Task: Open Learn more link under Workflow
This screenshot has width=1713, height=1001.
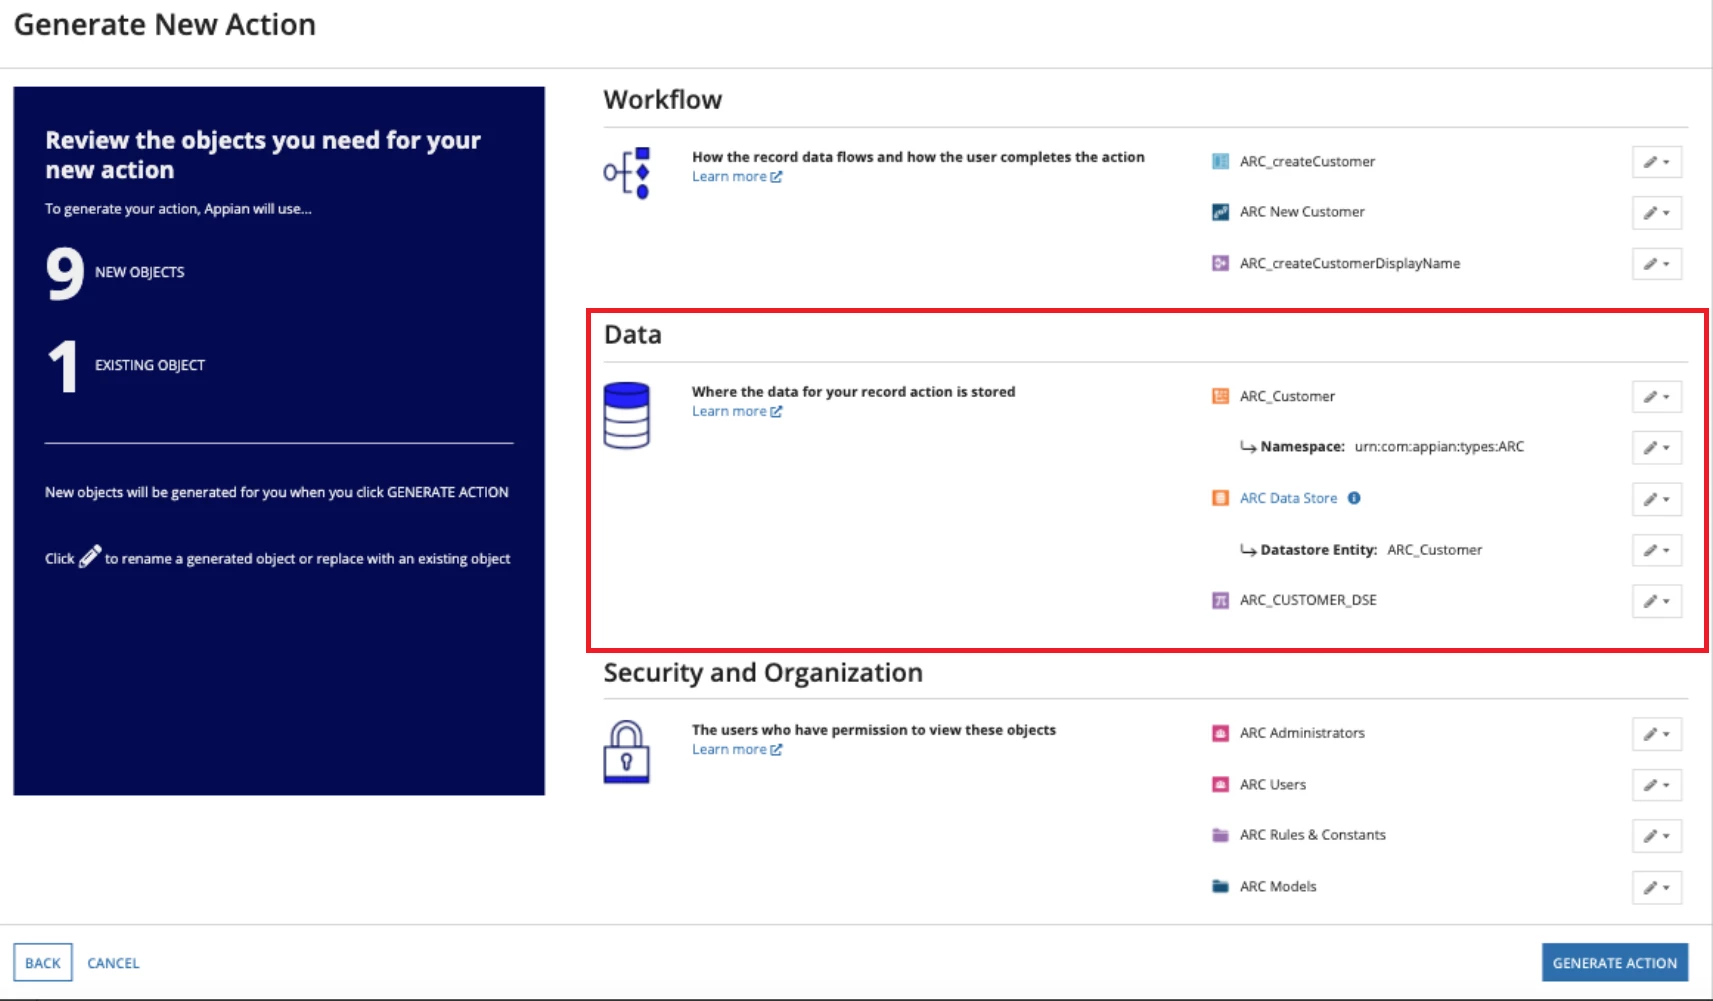Action: click(x=737, y=177)
